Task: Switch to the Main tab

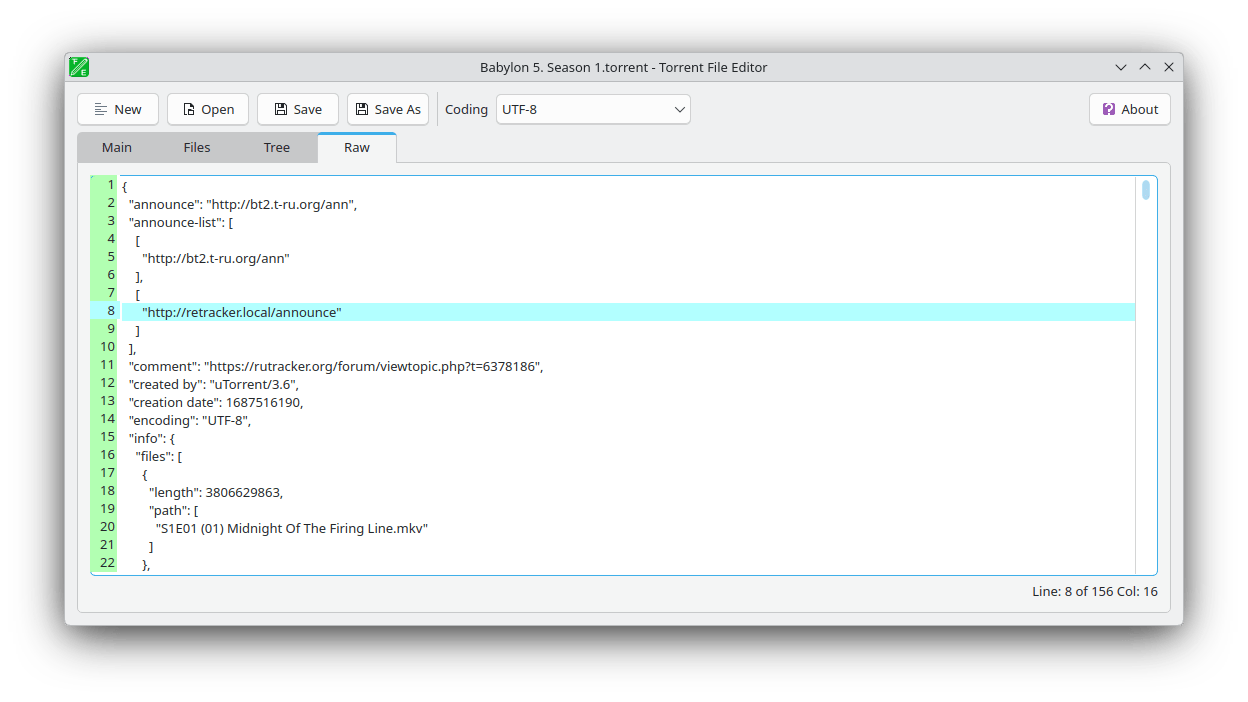Action: (116, 147)
